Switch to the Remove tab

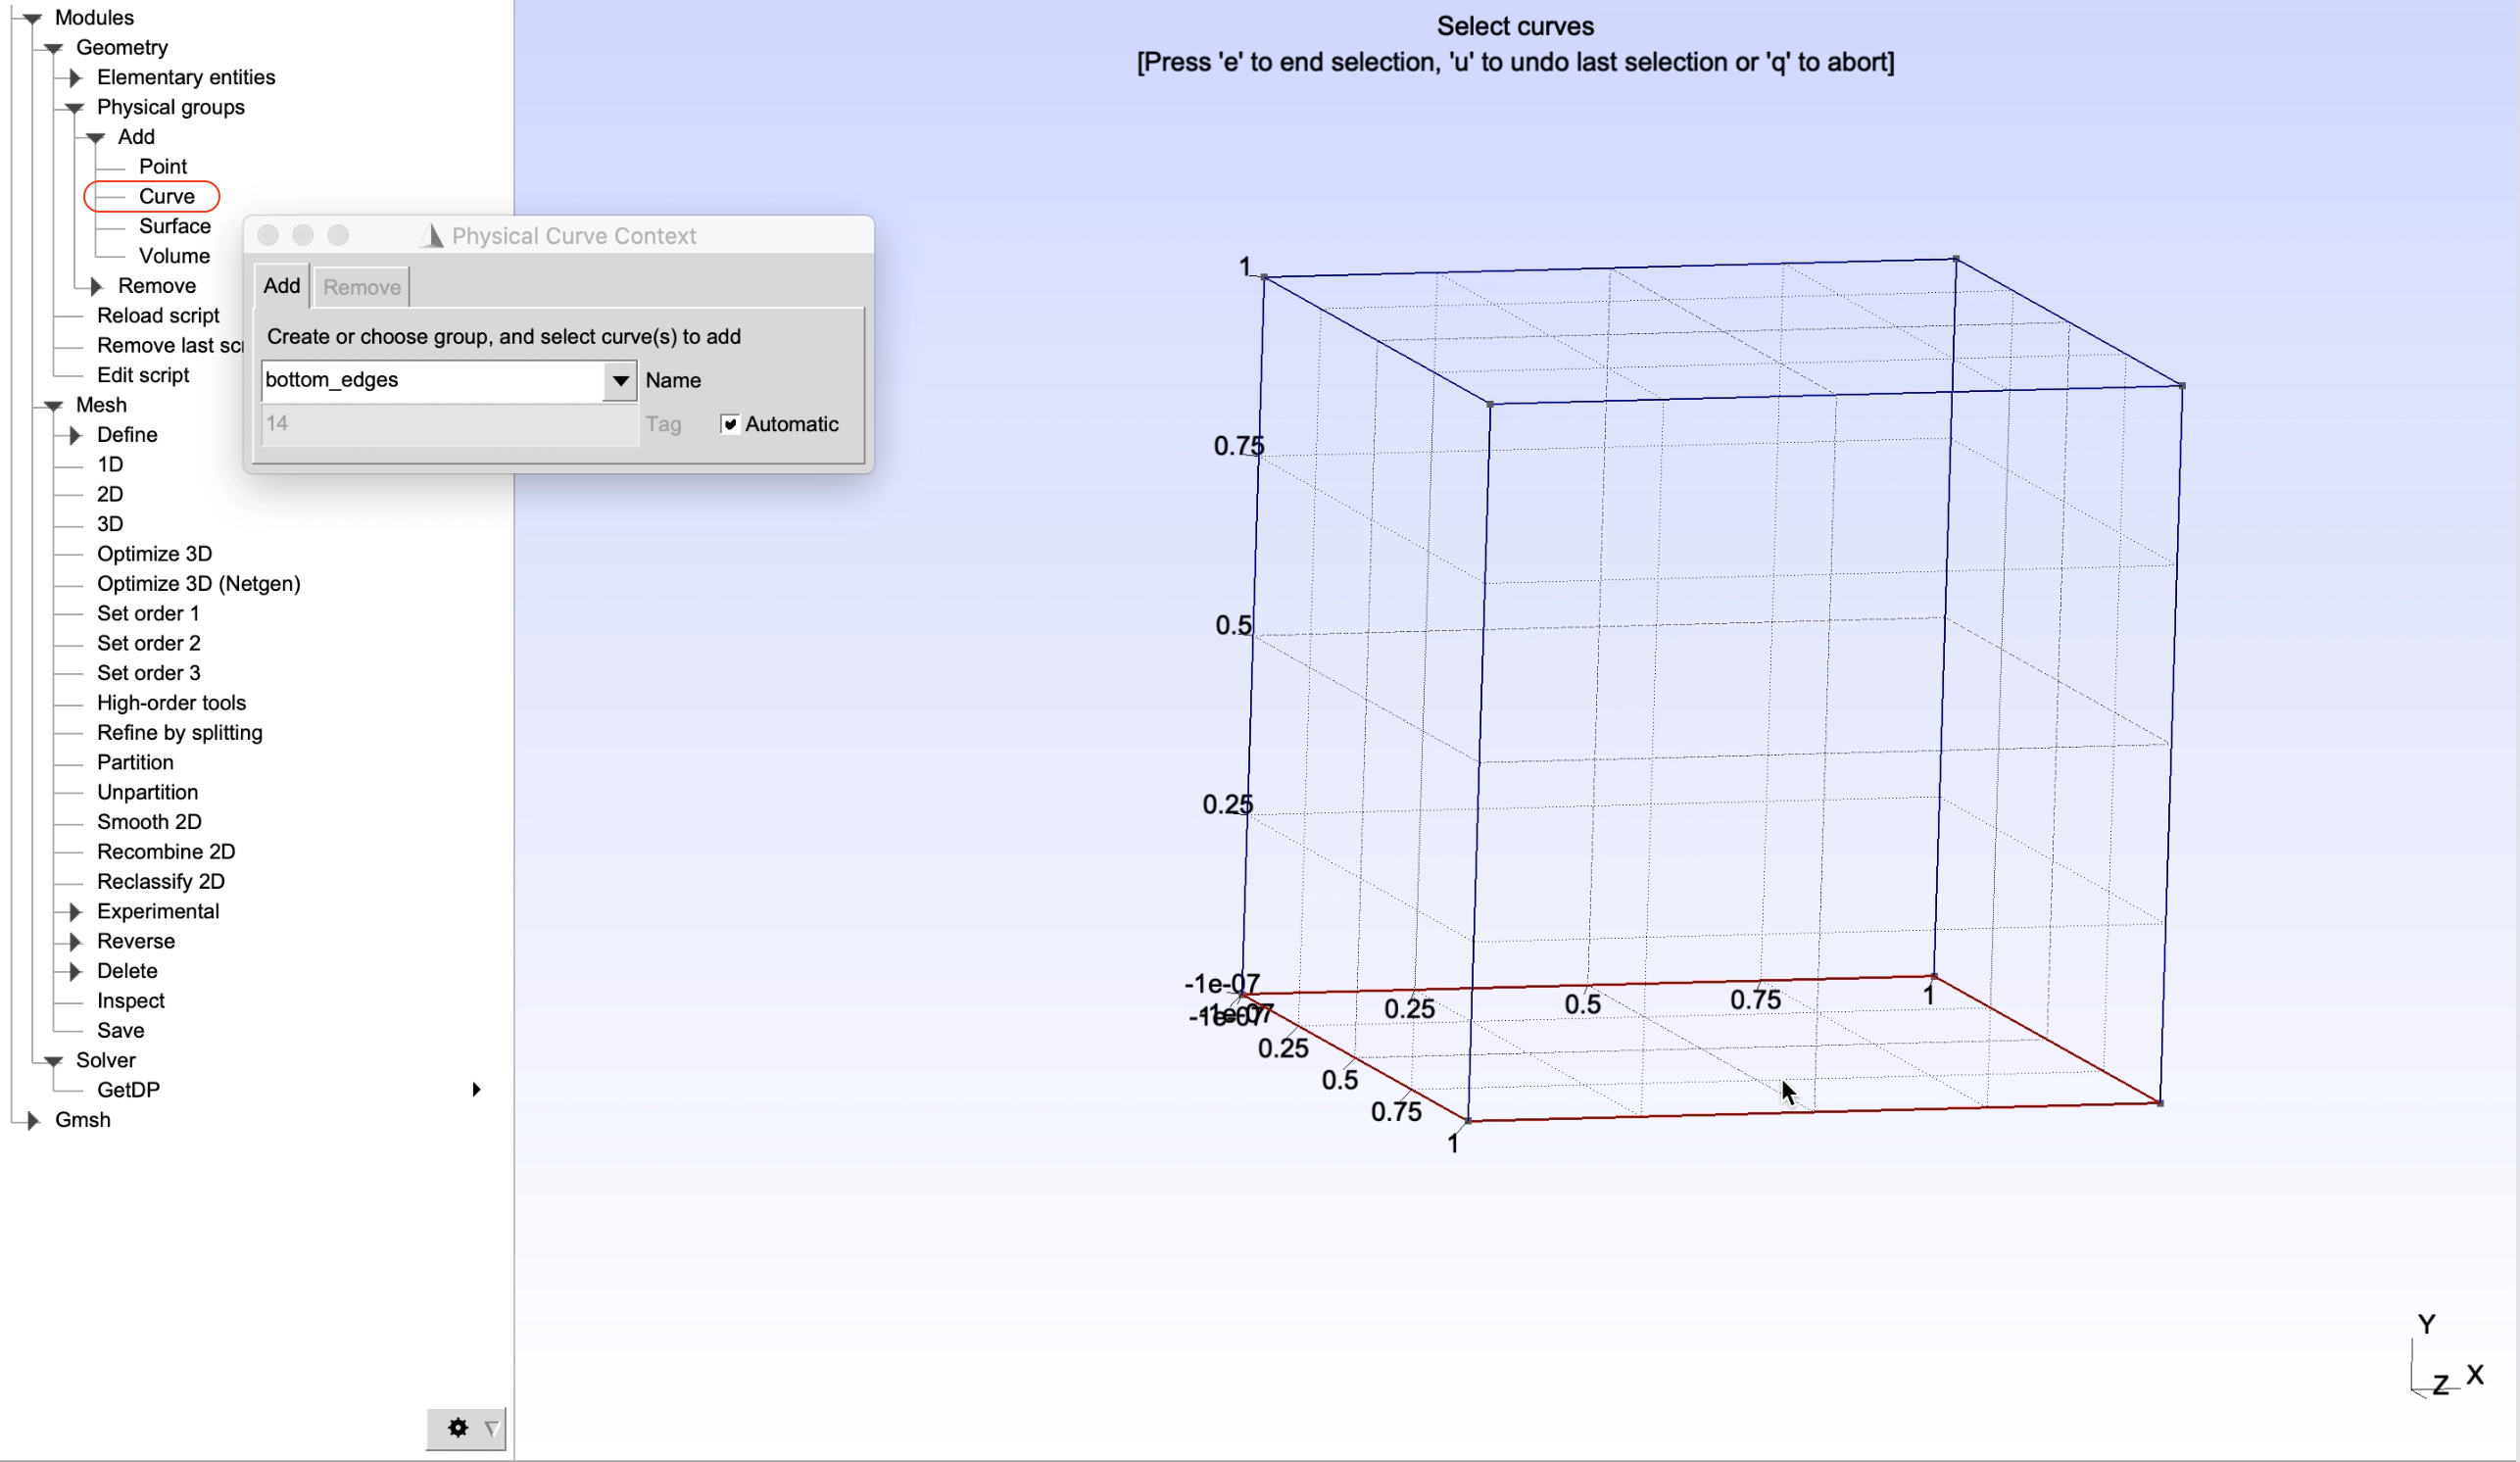pyautogui.click(x=361, y=287)
